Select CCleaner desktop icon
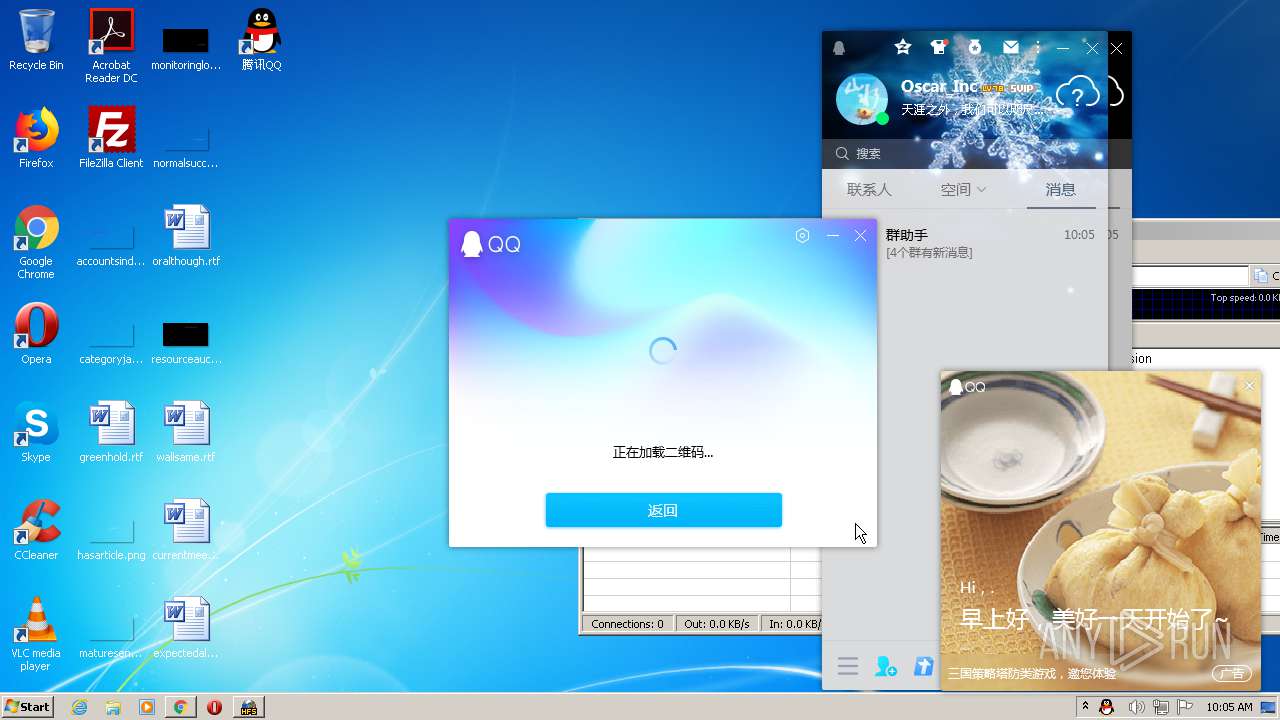The image size is (1280, 720). [x=36, y=530]
